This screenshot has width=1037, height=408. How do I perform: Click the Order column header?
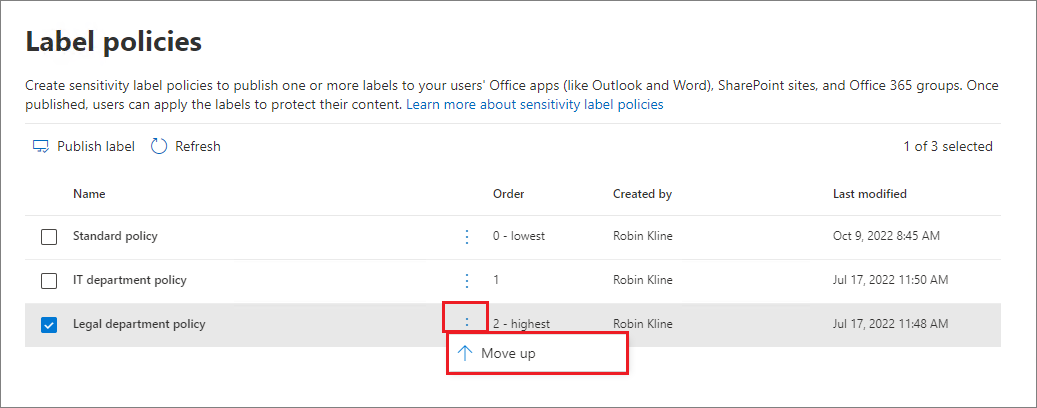coord(508,194)
